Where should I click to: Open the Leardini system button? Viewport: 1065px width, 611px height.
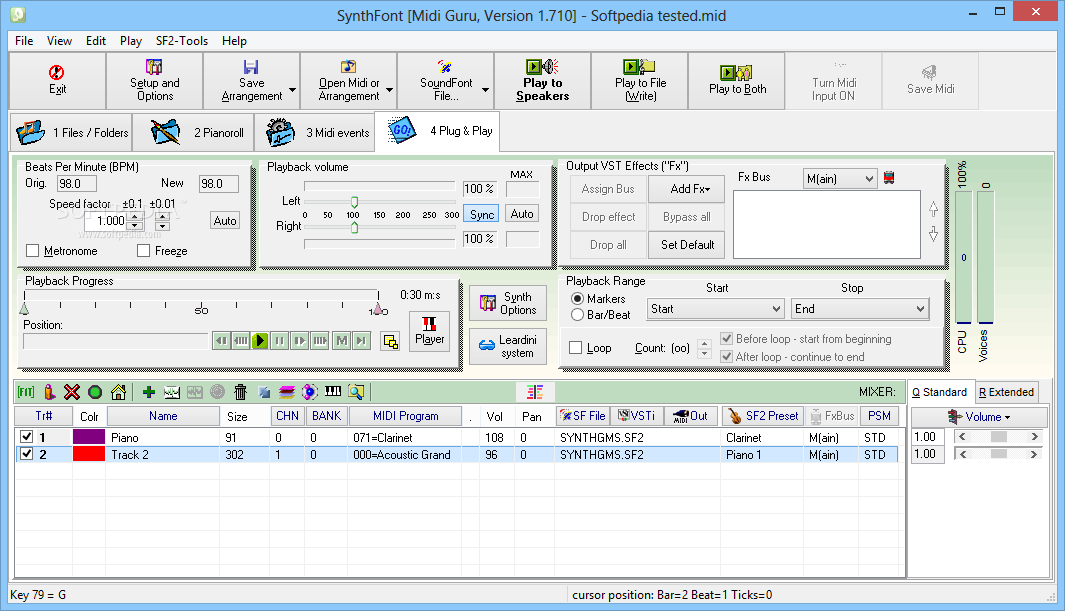508,346
